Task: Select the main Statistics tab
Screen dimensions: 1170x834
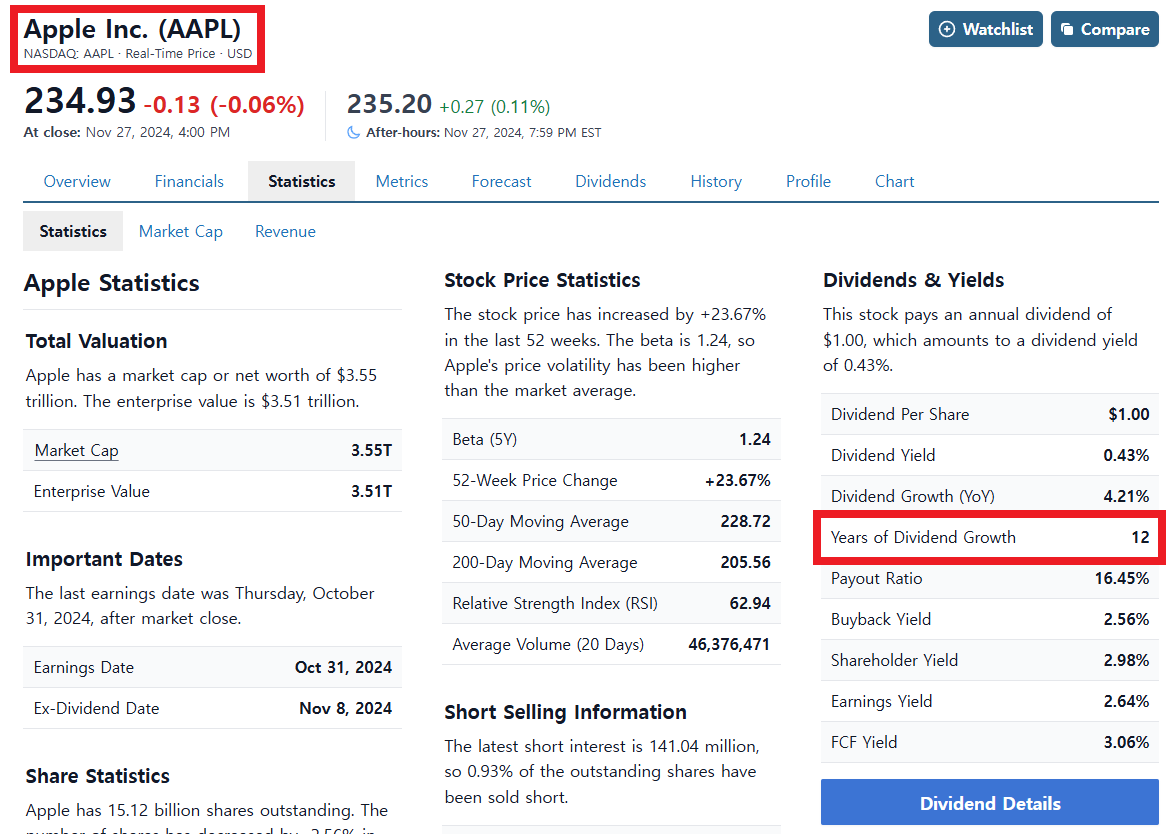Action: (301, 181)
